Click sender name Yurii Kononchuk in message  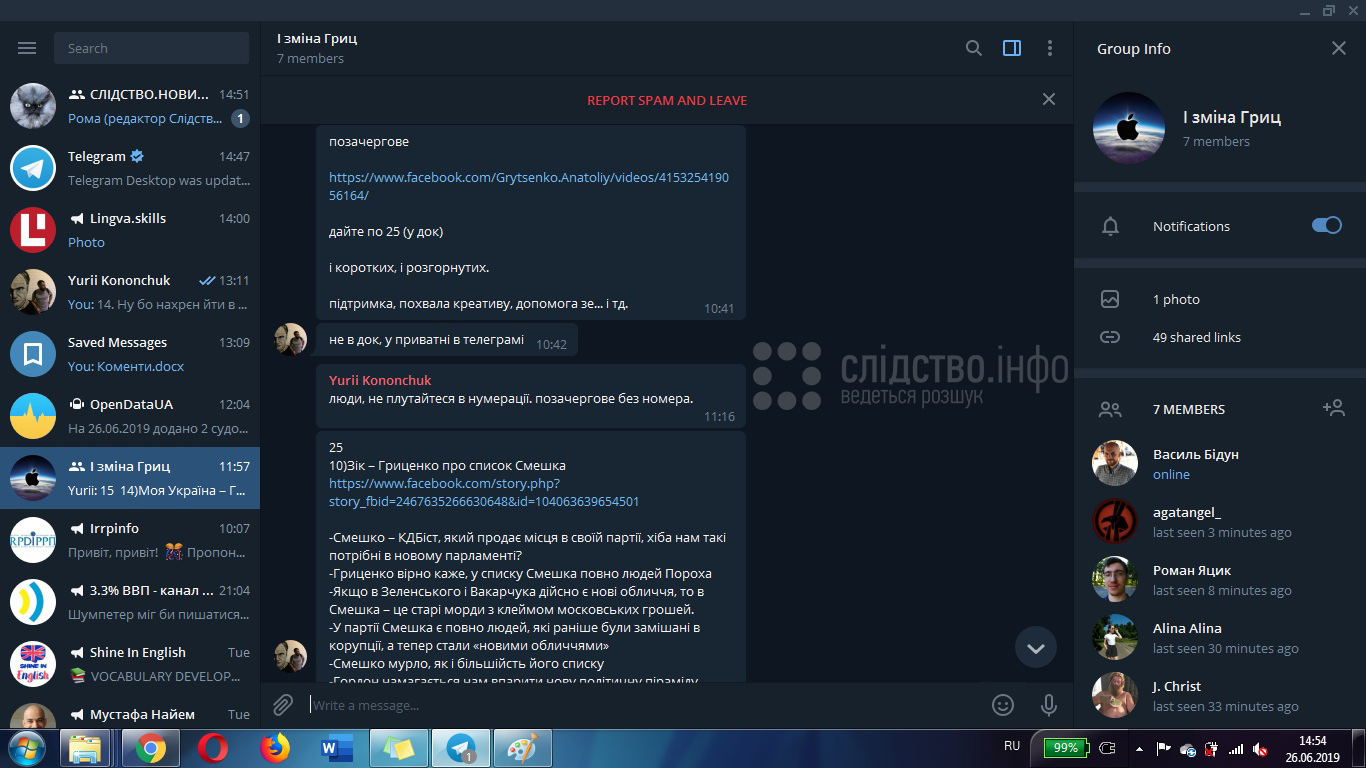[380, 380]
